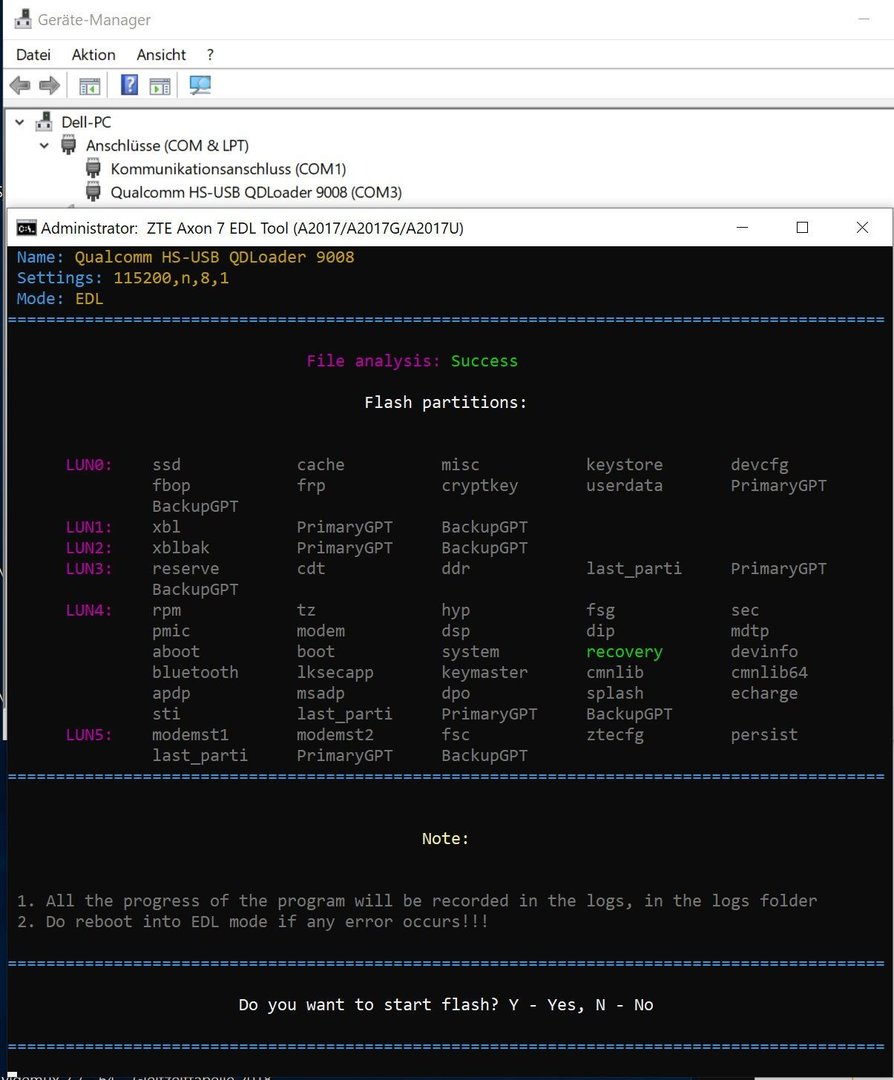Viewport: 894px width, 1080px height.
Task: Open the Ansicht menu
Action: pyautogui.click(x=161, y=54)
